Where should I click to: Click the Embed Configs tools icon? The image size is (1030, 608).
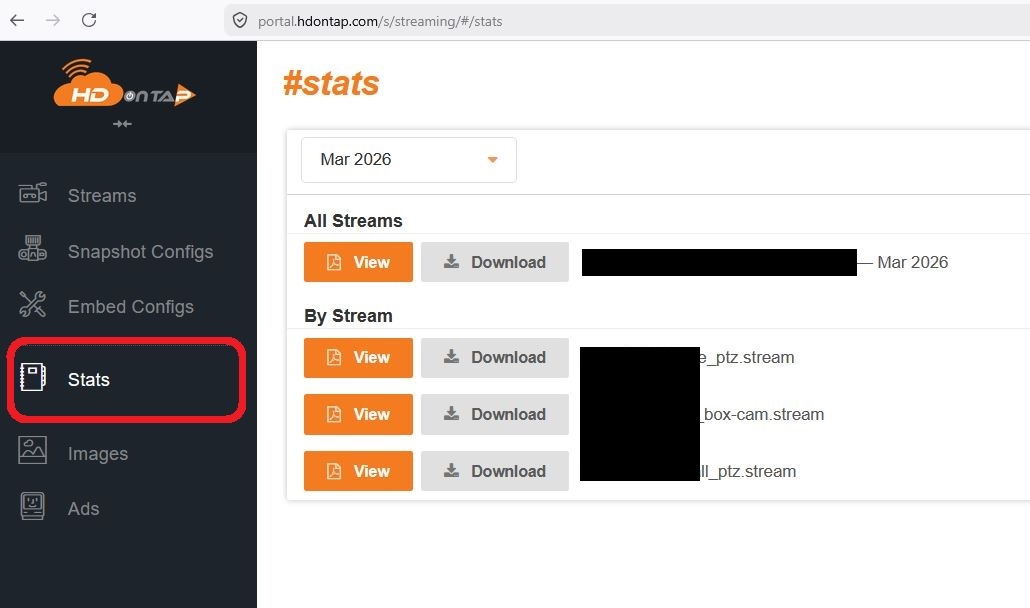pyautogui.click(x=33, y=306)
